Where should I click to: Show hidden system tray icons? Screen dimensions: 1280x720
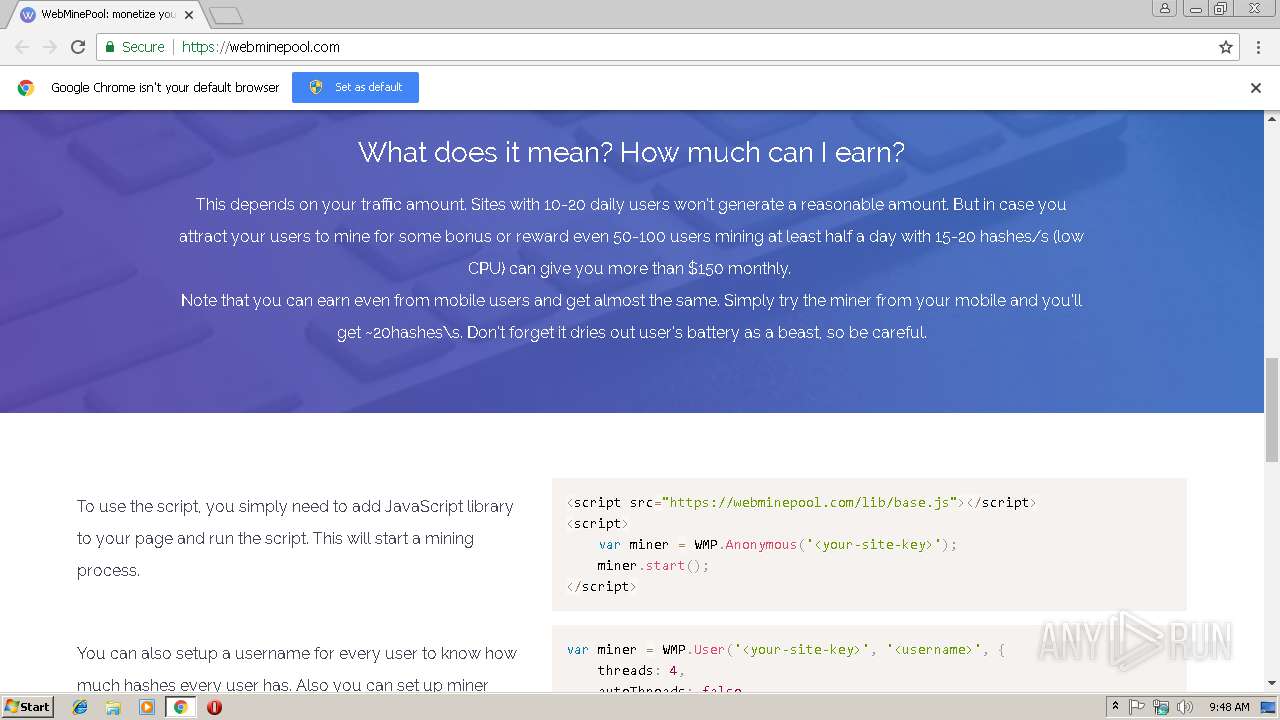[1115, 707]
